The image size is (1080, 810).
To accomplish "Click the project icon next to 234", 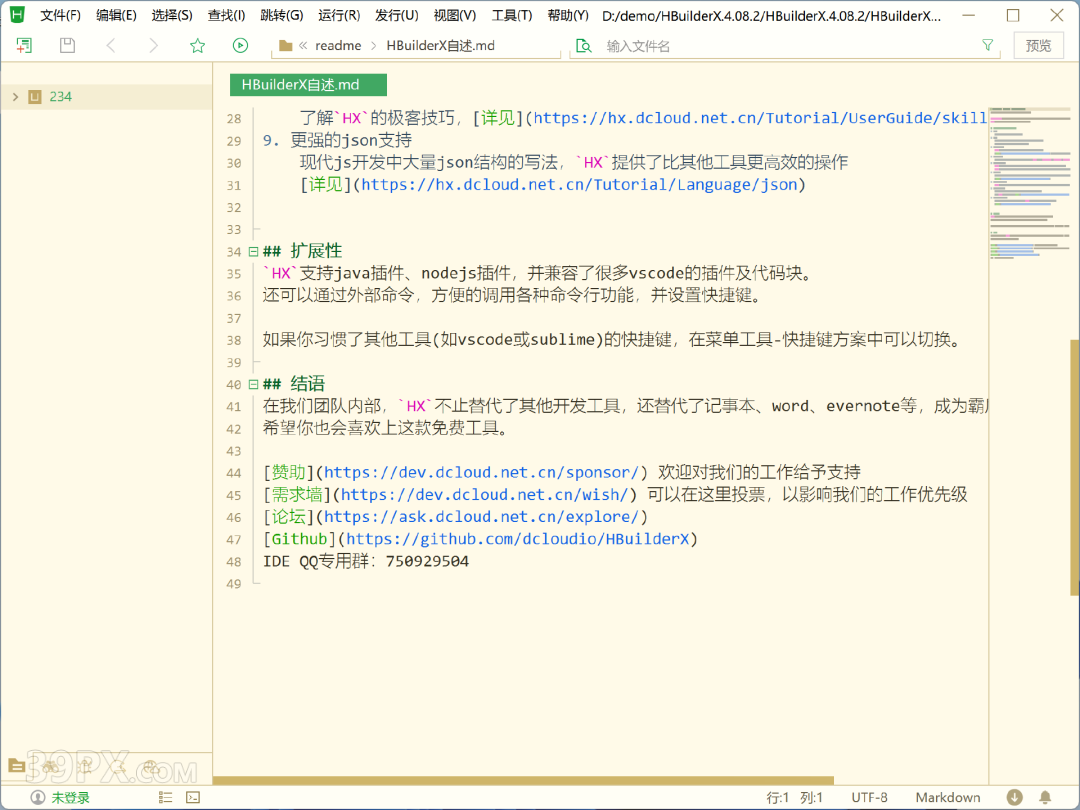I will [x=35, y=97].
